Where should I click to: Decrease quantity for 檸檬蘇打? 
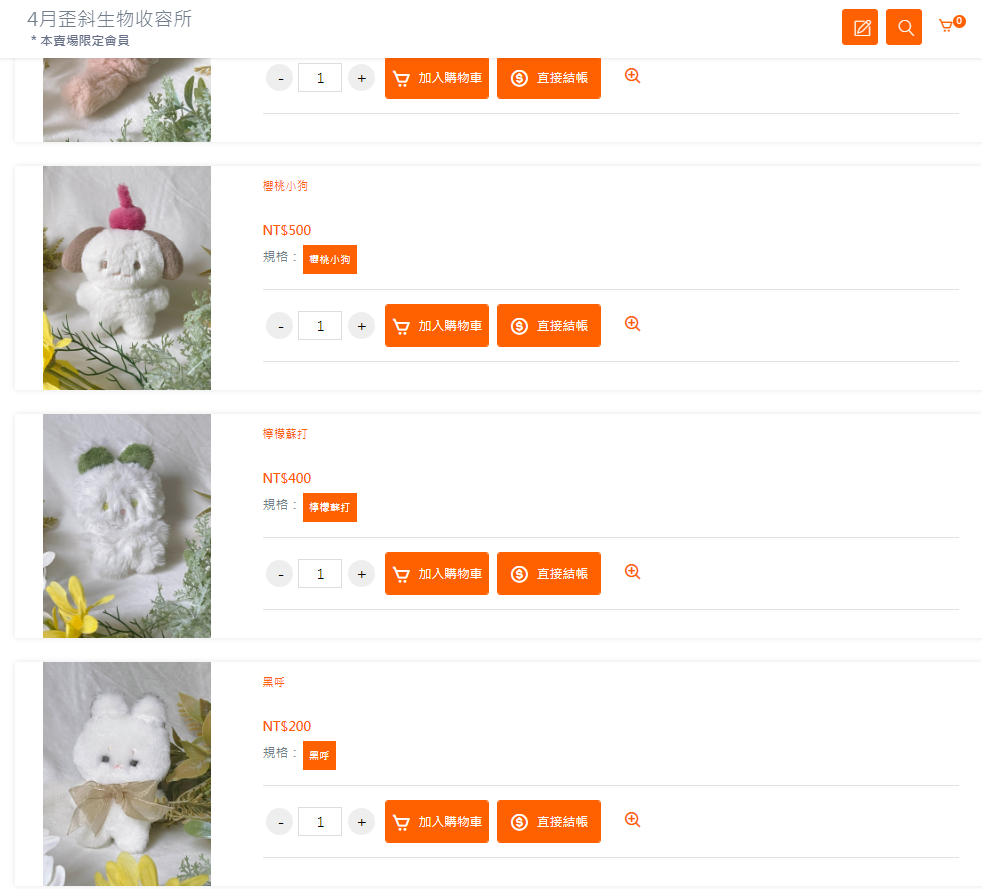coord(280,574)
